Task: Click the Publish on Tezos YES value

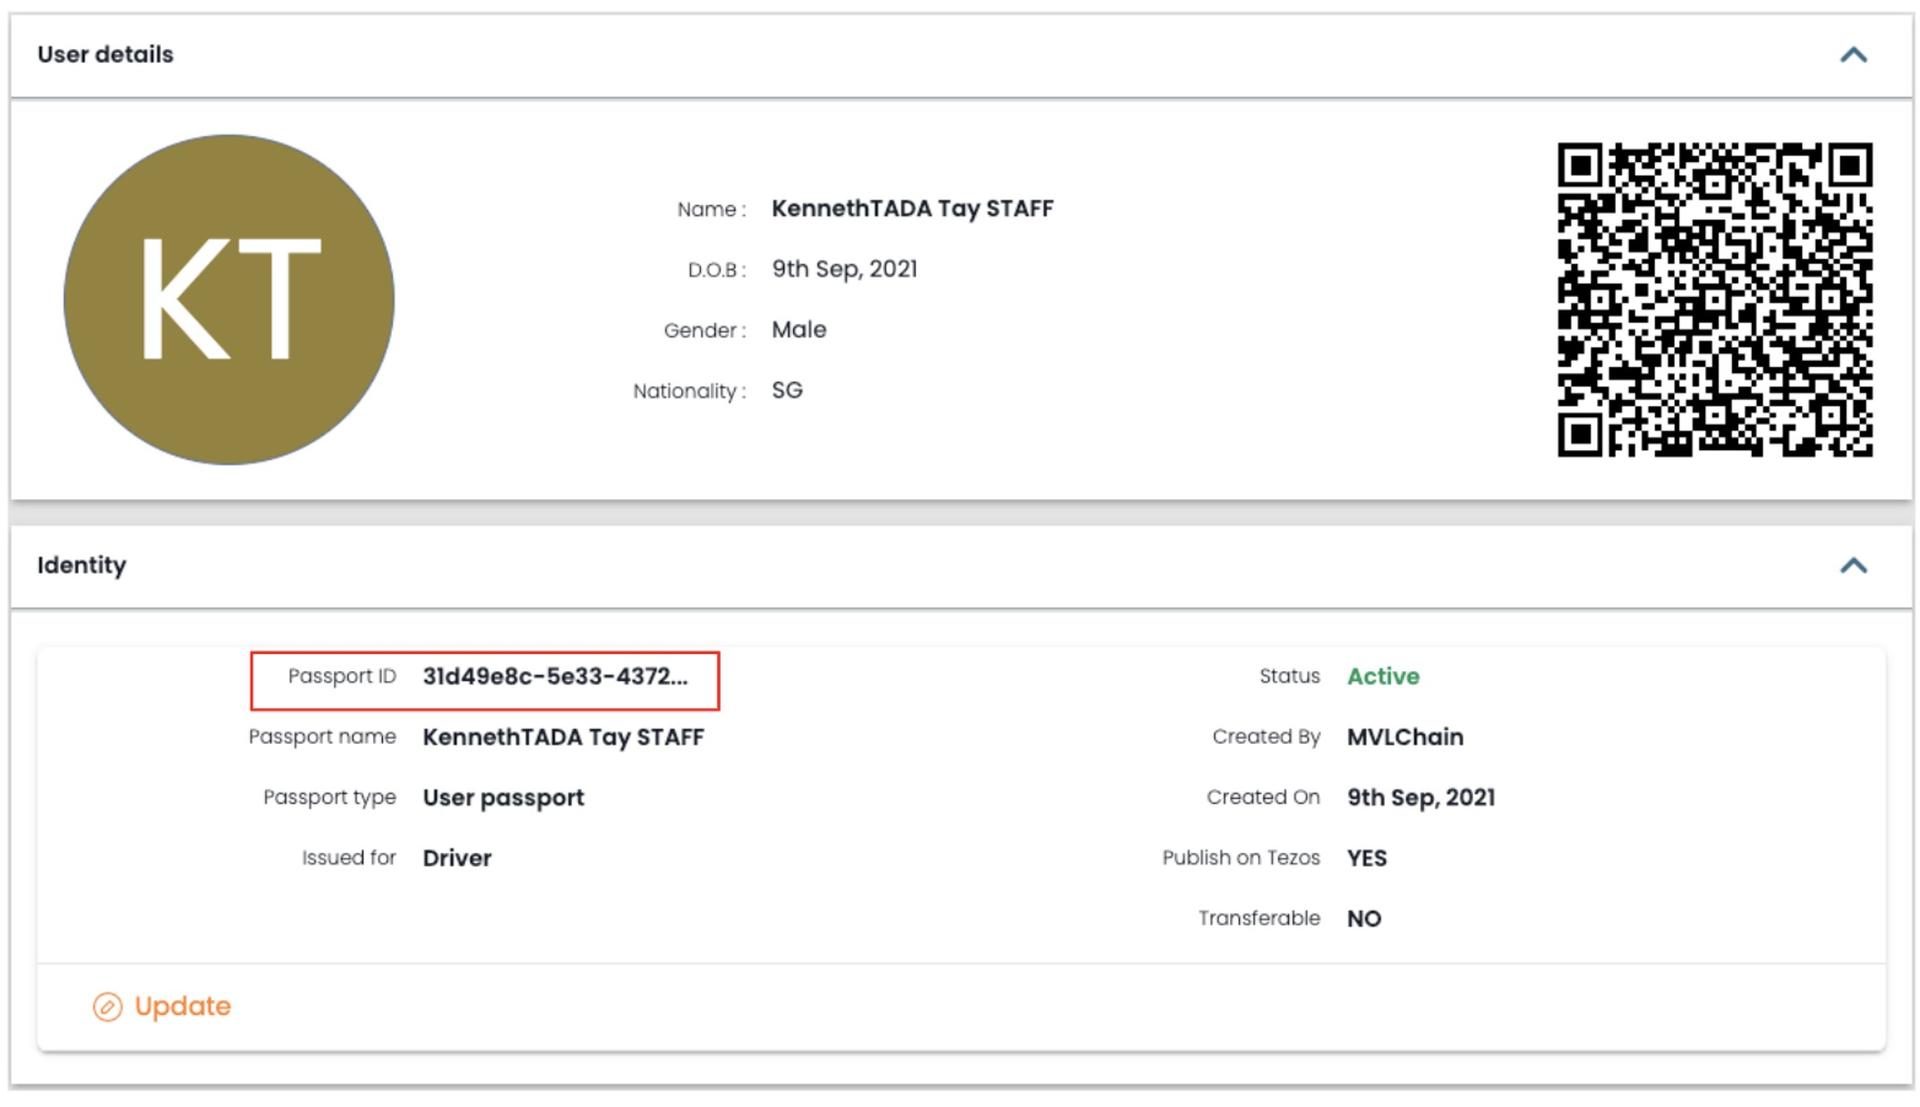Action: click(x=1366, y=859)
